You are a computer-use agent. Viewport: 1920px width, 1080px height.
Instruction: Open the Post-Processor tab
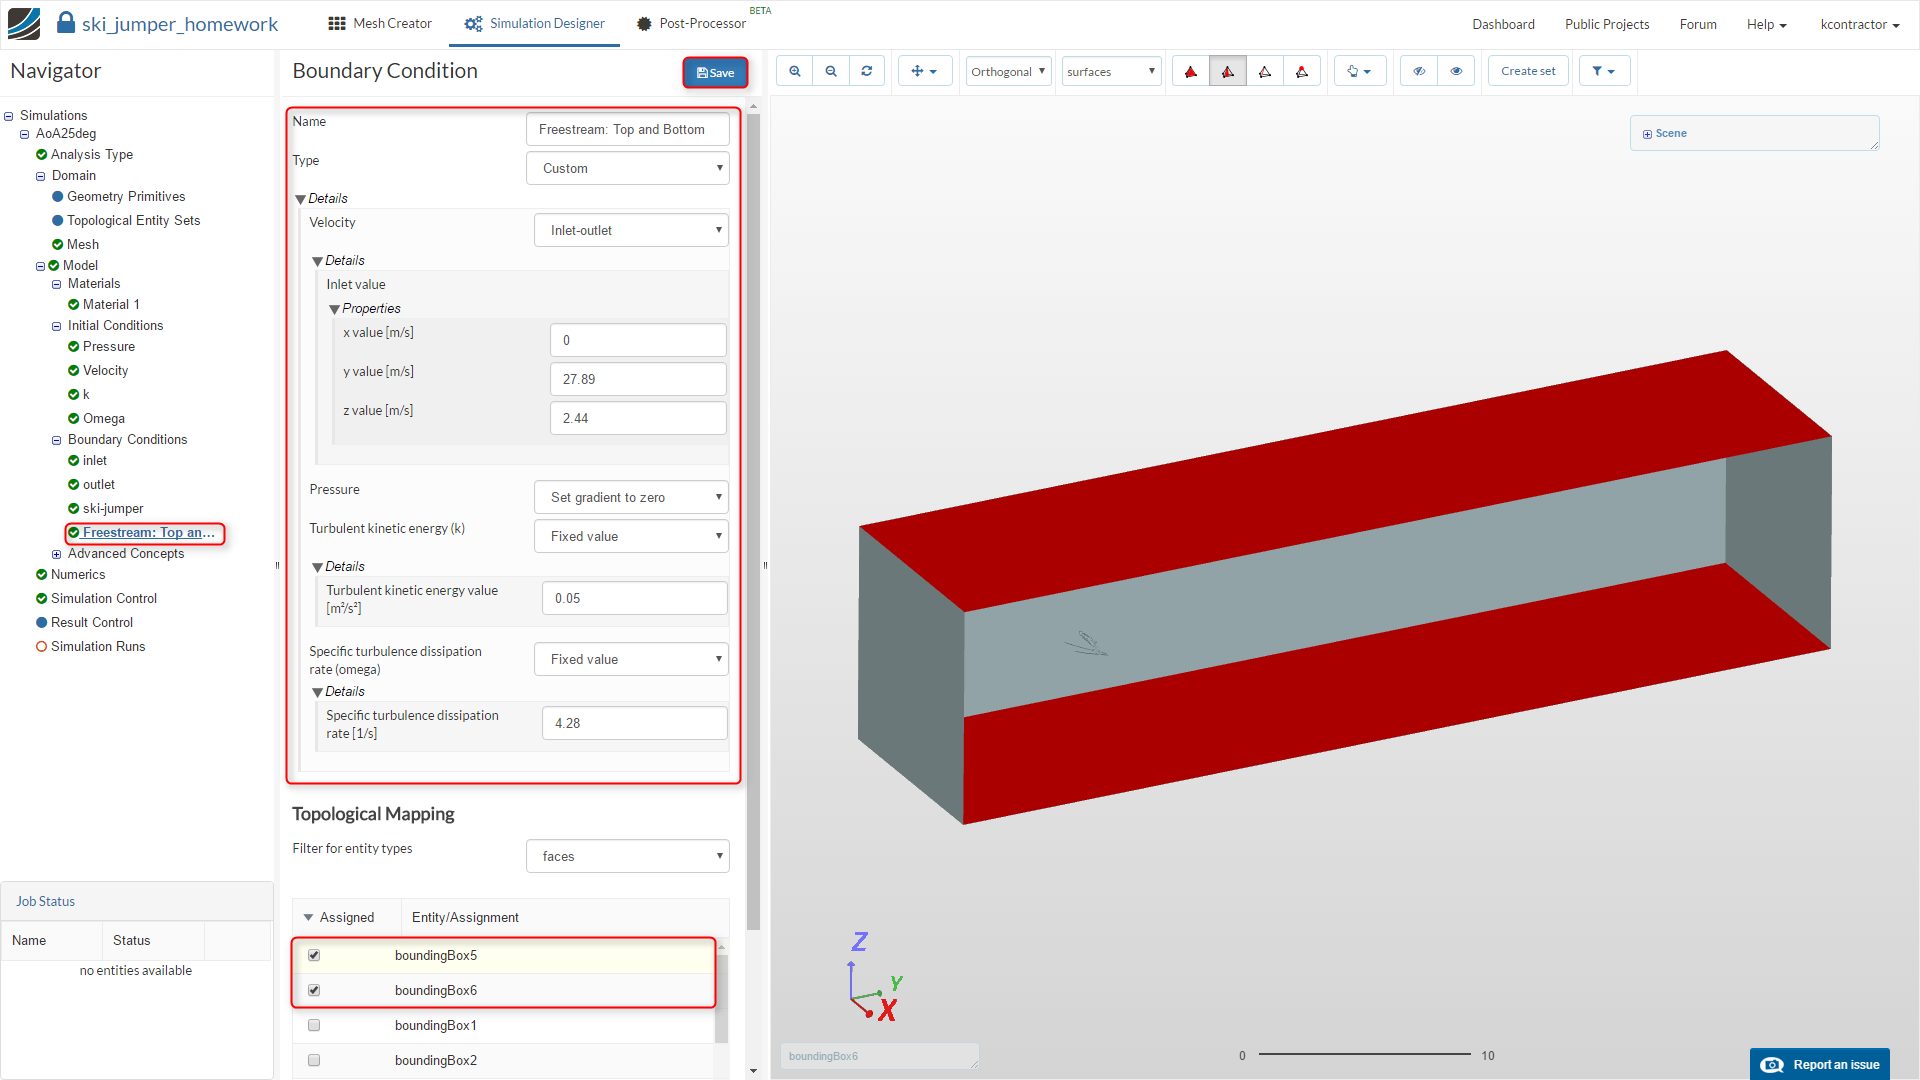692,23
